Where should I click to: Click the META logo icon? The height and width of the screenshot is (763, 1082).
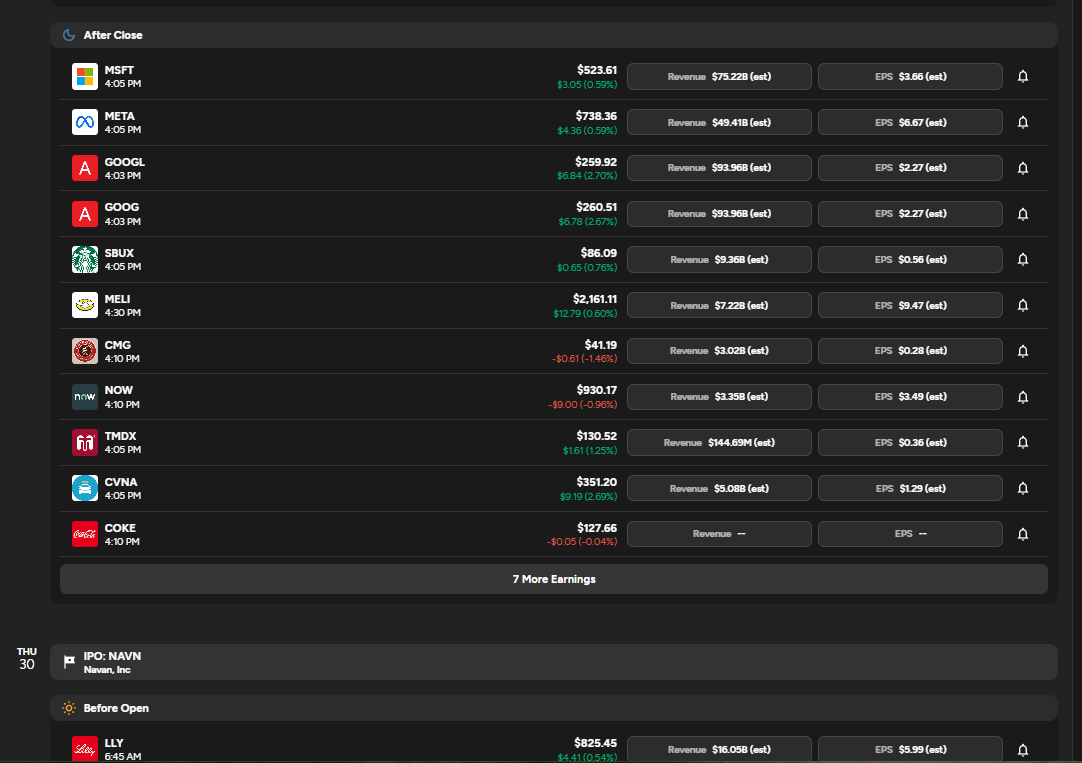85,122
